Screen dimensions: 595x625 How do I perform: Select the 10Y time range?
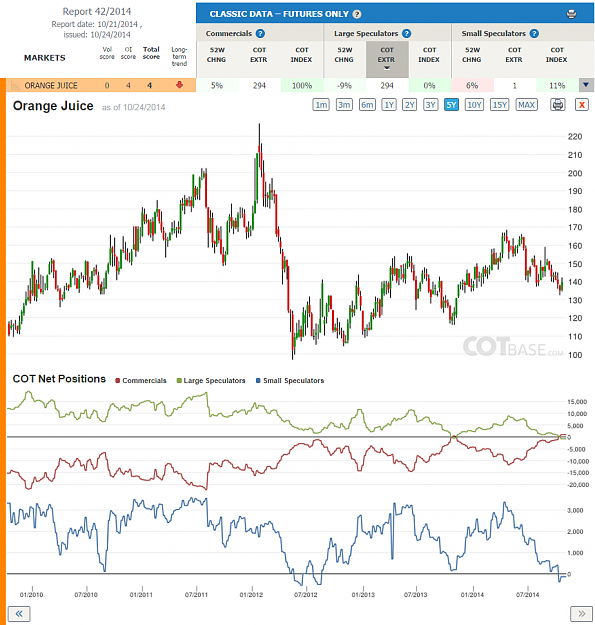[x=474, y=105]
